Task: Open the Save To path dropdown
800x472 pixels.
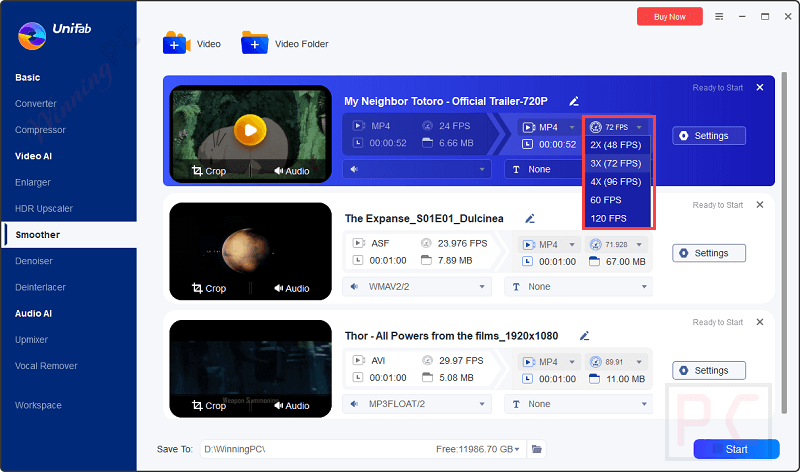Action: pyautogui.click(x=517, y=449)
